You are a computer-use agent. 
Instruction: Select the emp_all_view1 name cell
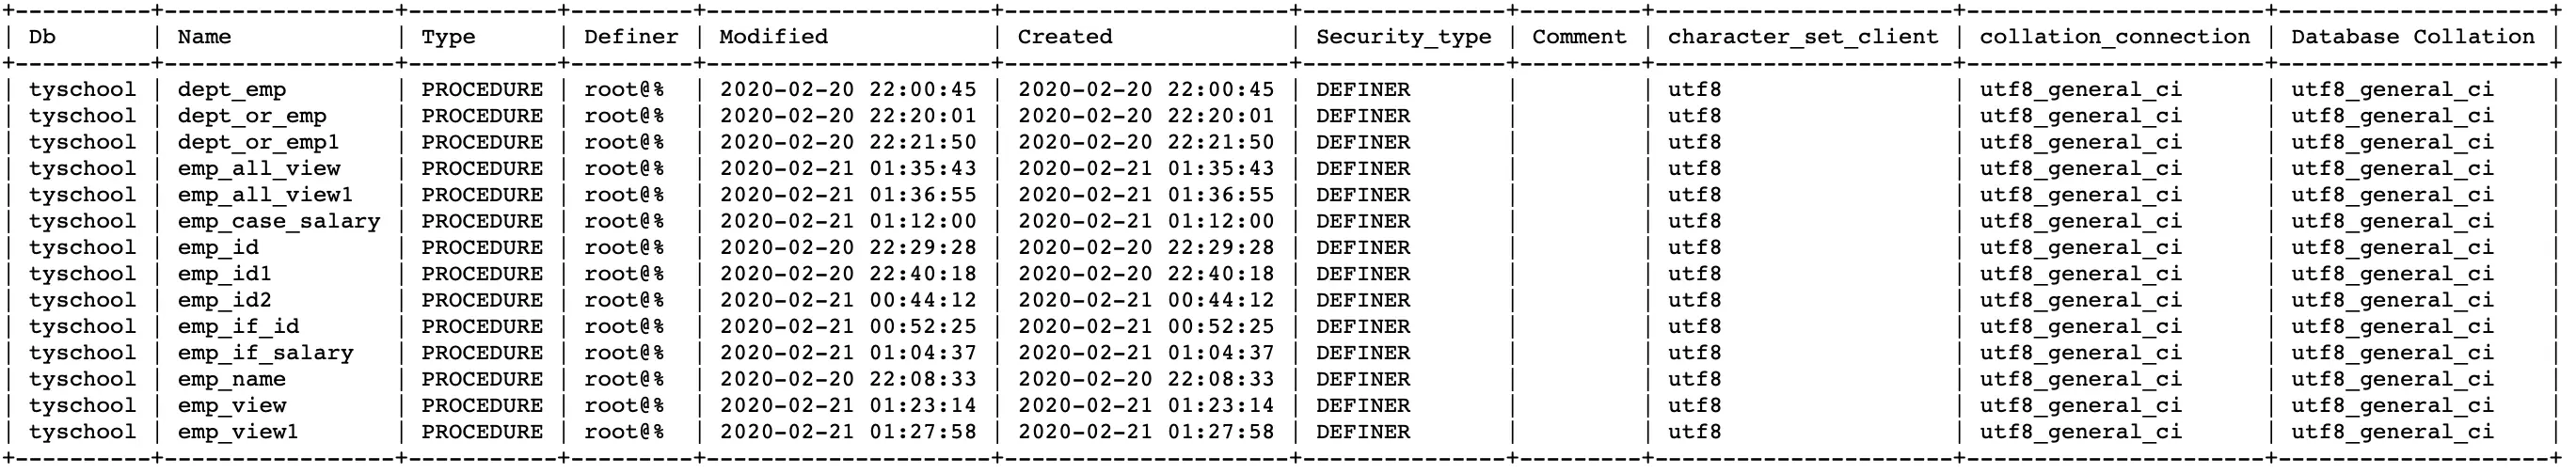[x=265, y=195]
